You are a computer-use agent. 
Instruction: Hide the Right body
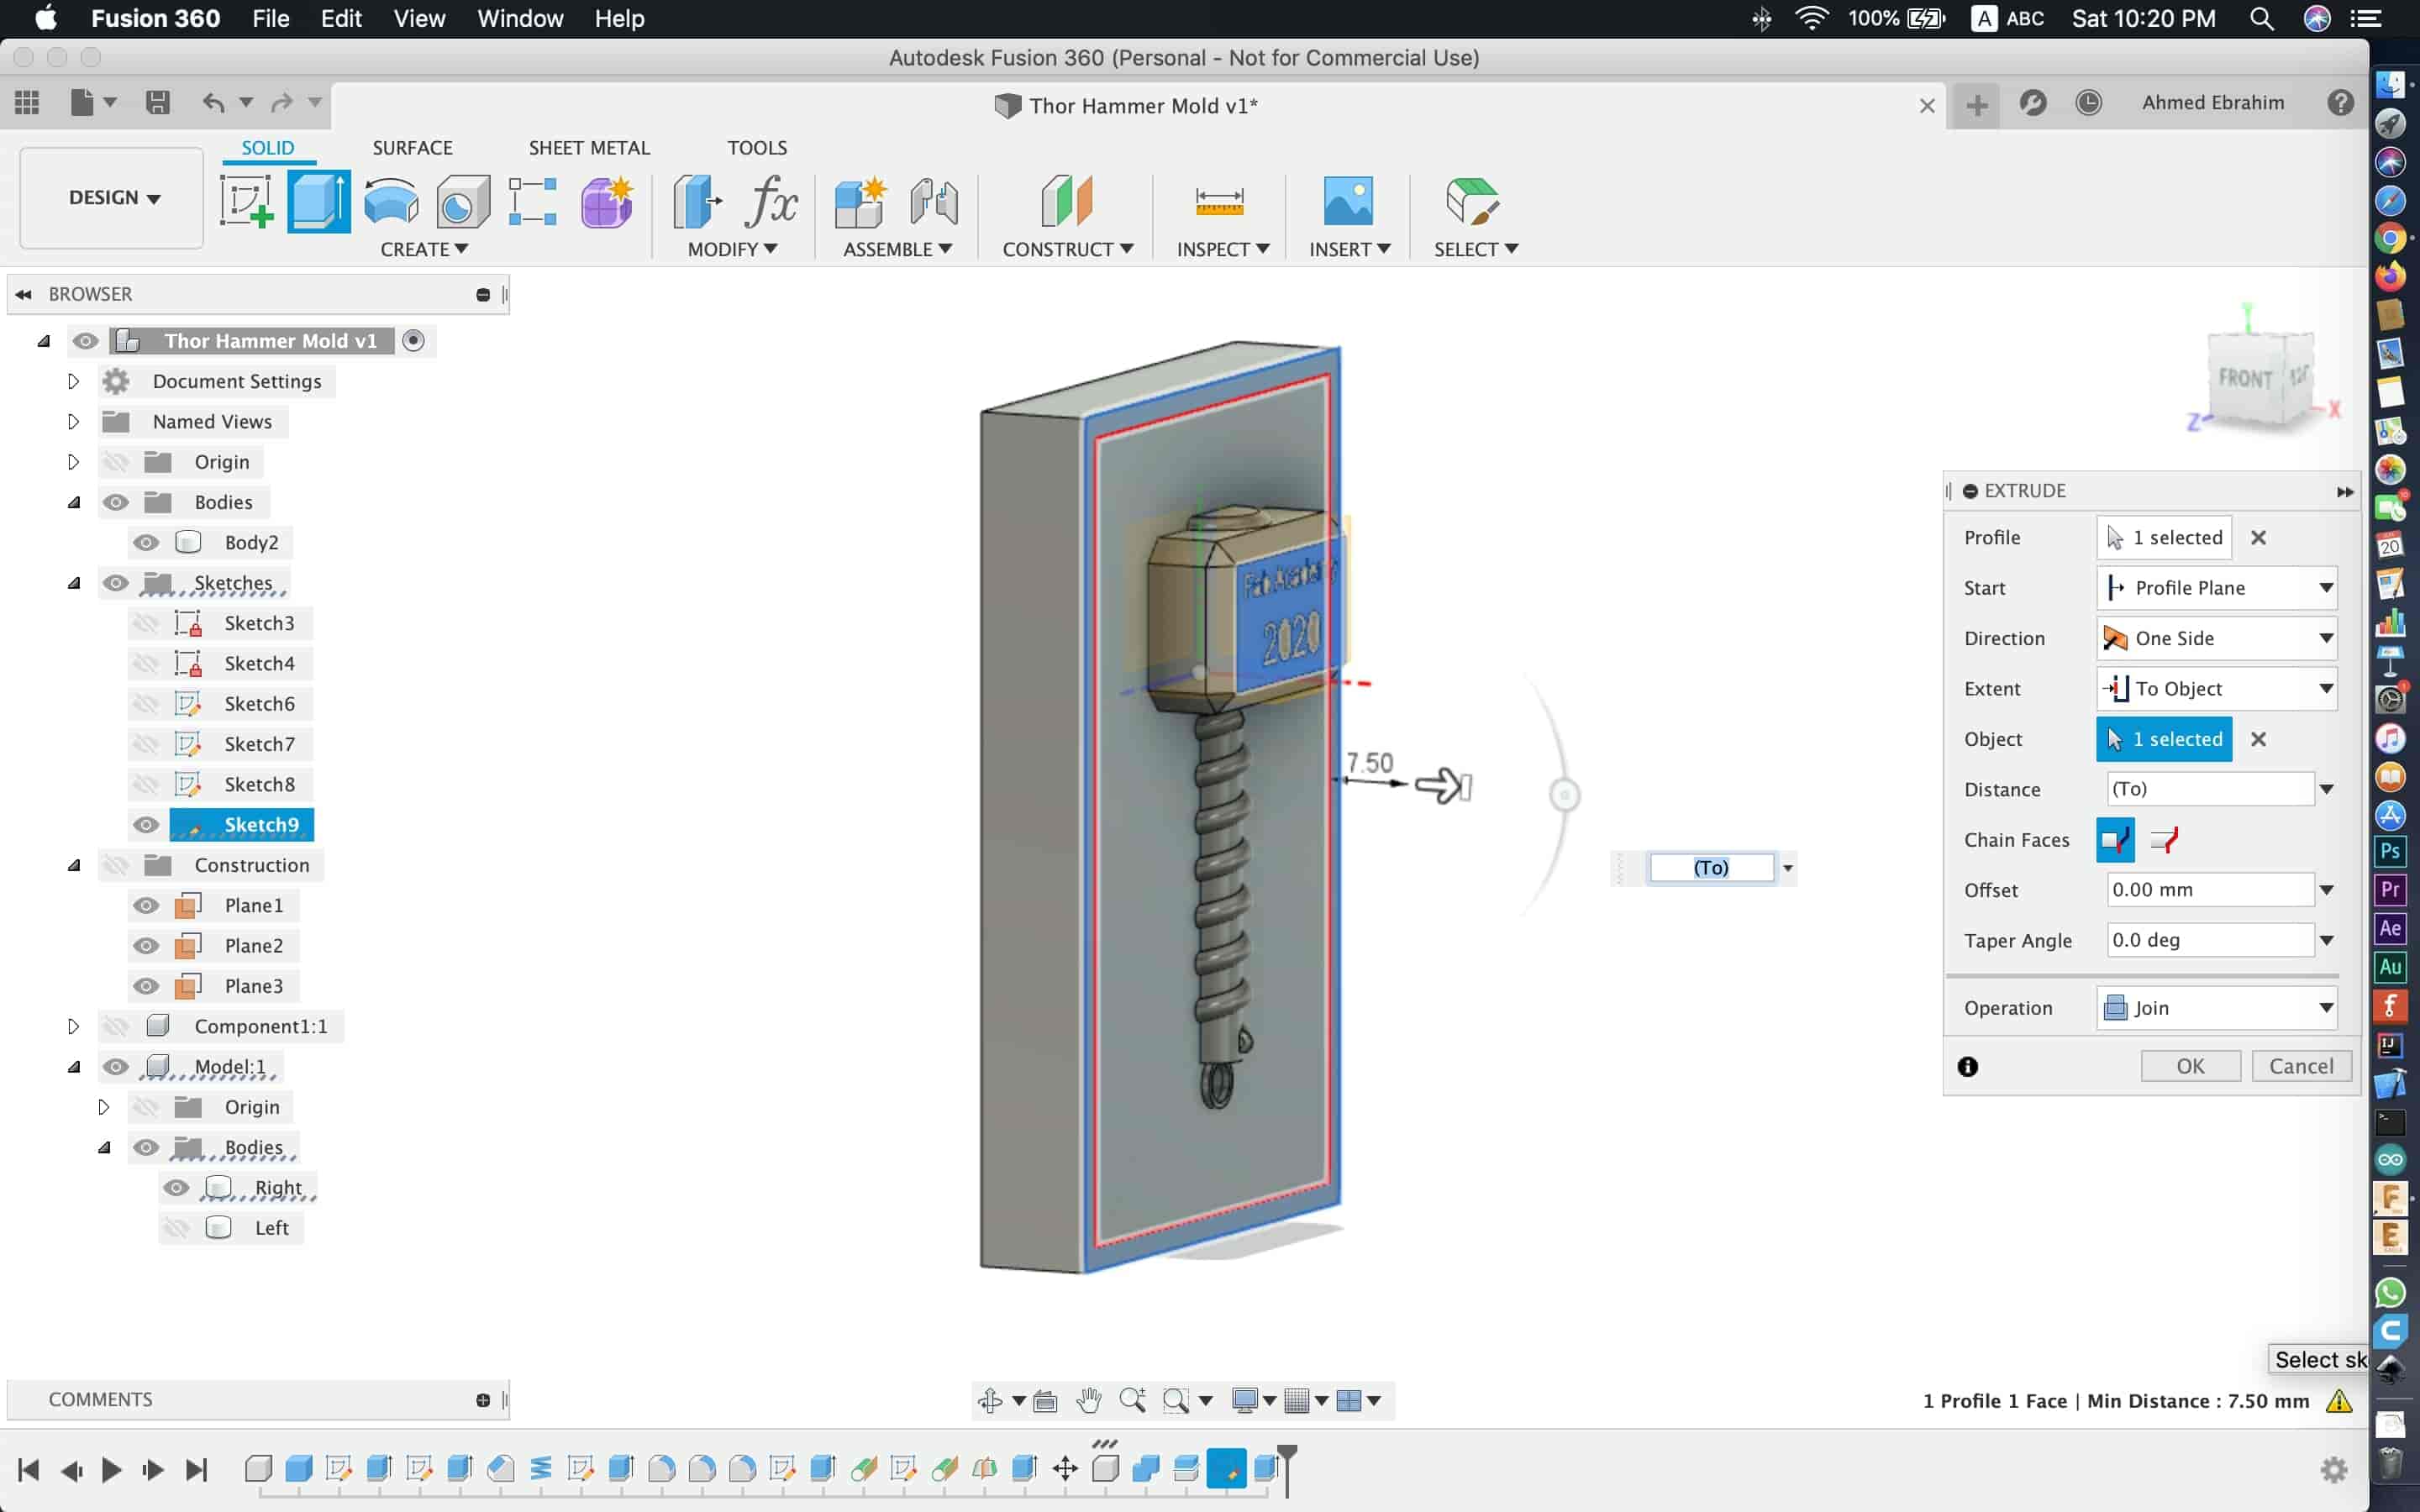coord(176,1188)
